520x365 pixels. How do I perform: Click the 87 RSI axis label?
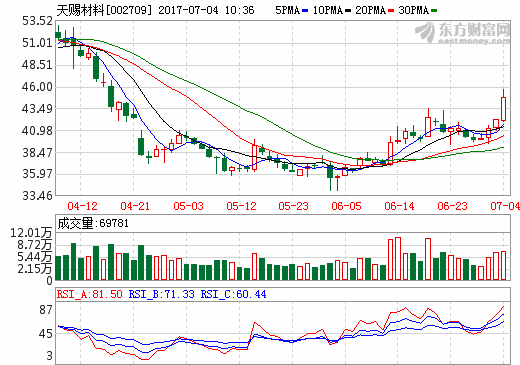[46, 310]
